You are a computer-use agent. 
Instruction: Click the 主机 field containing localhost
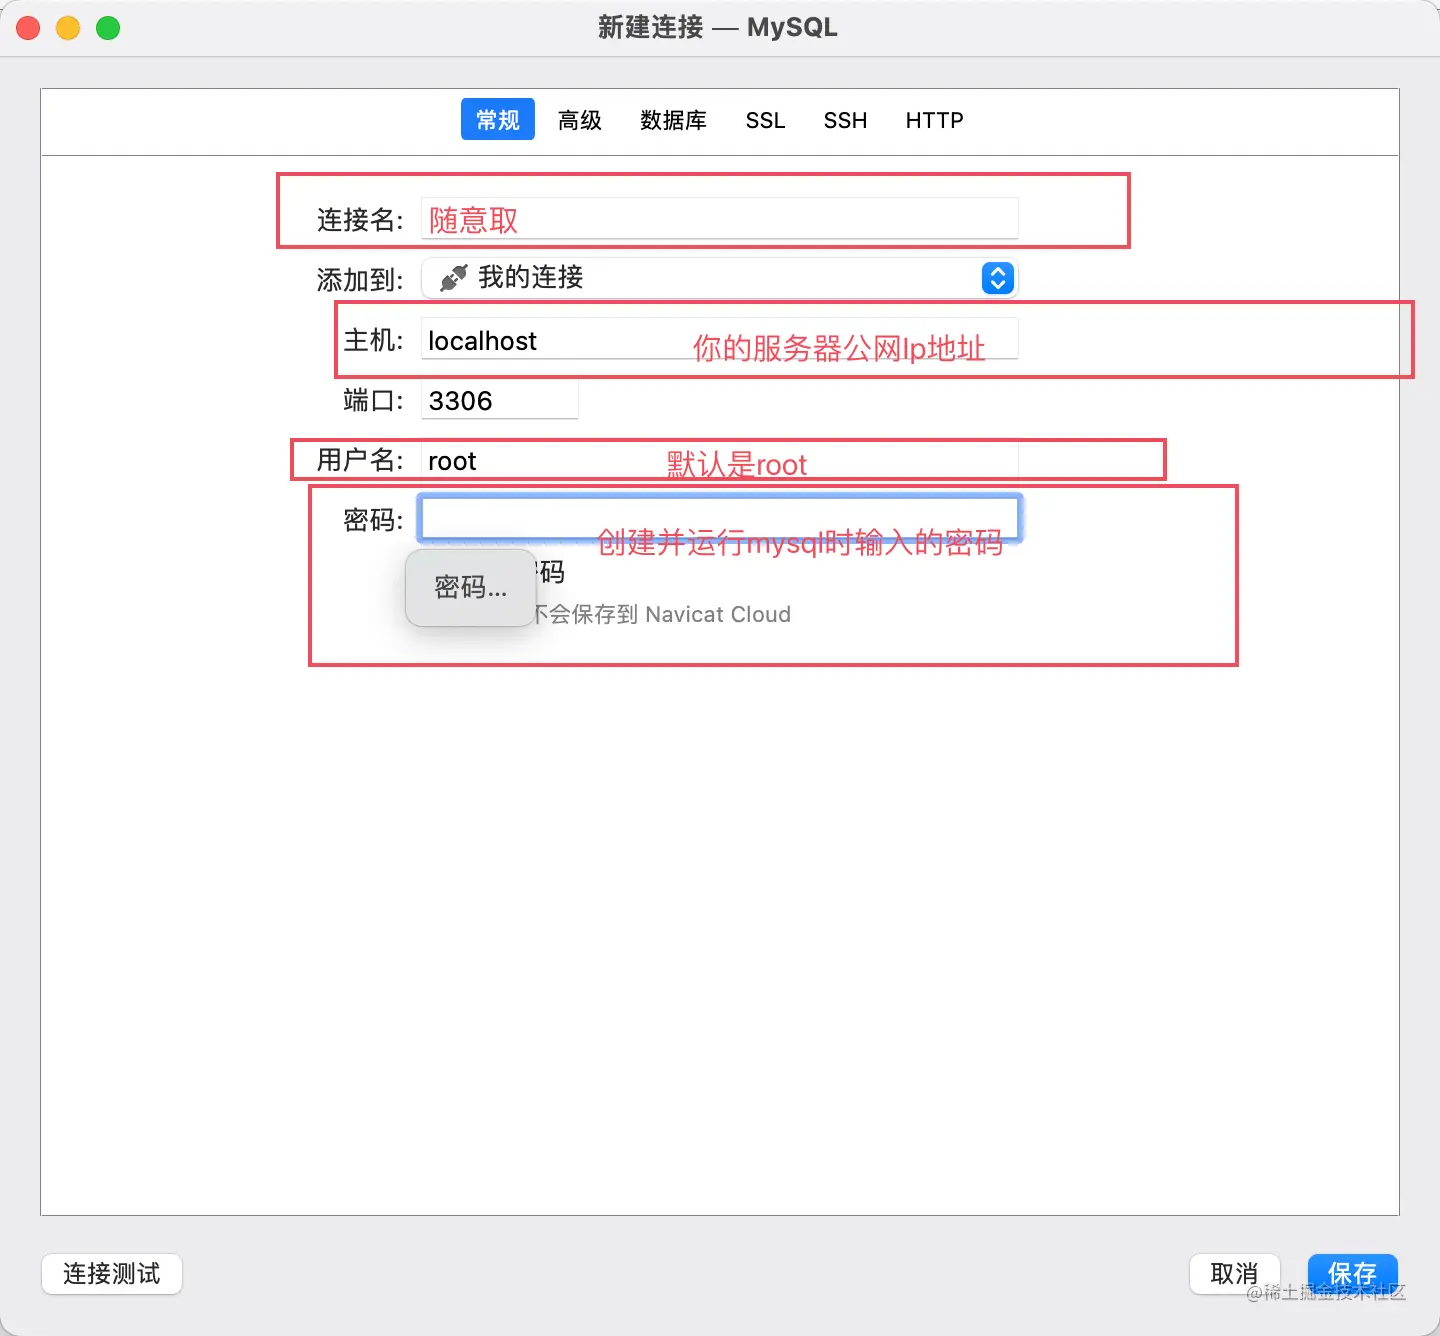(x=720, y=339)
